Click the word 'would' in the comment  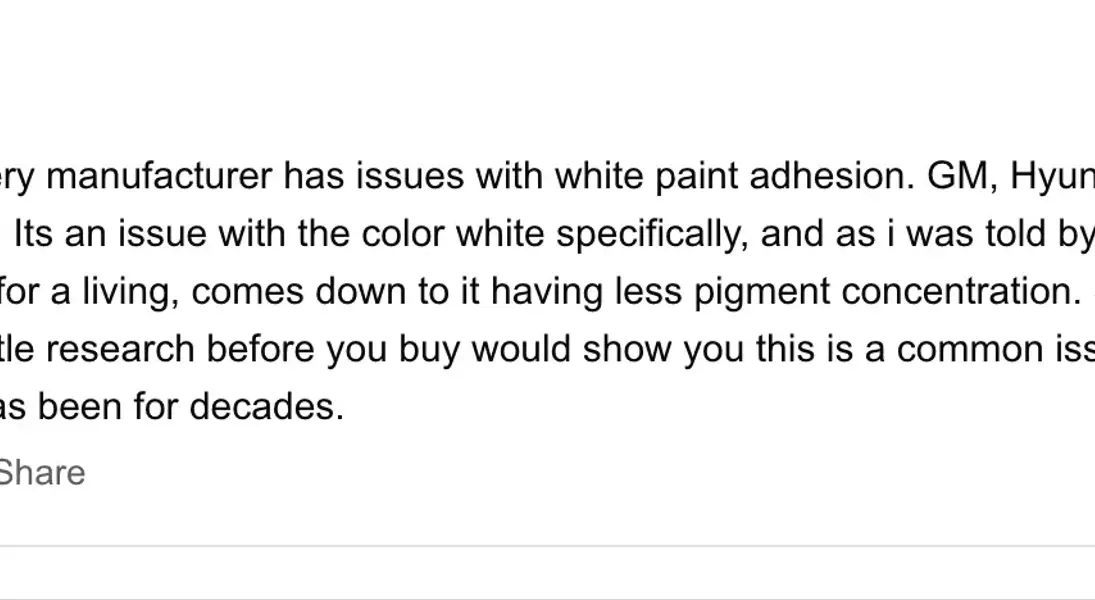[x=521, y=349]
